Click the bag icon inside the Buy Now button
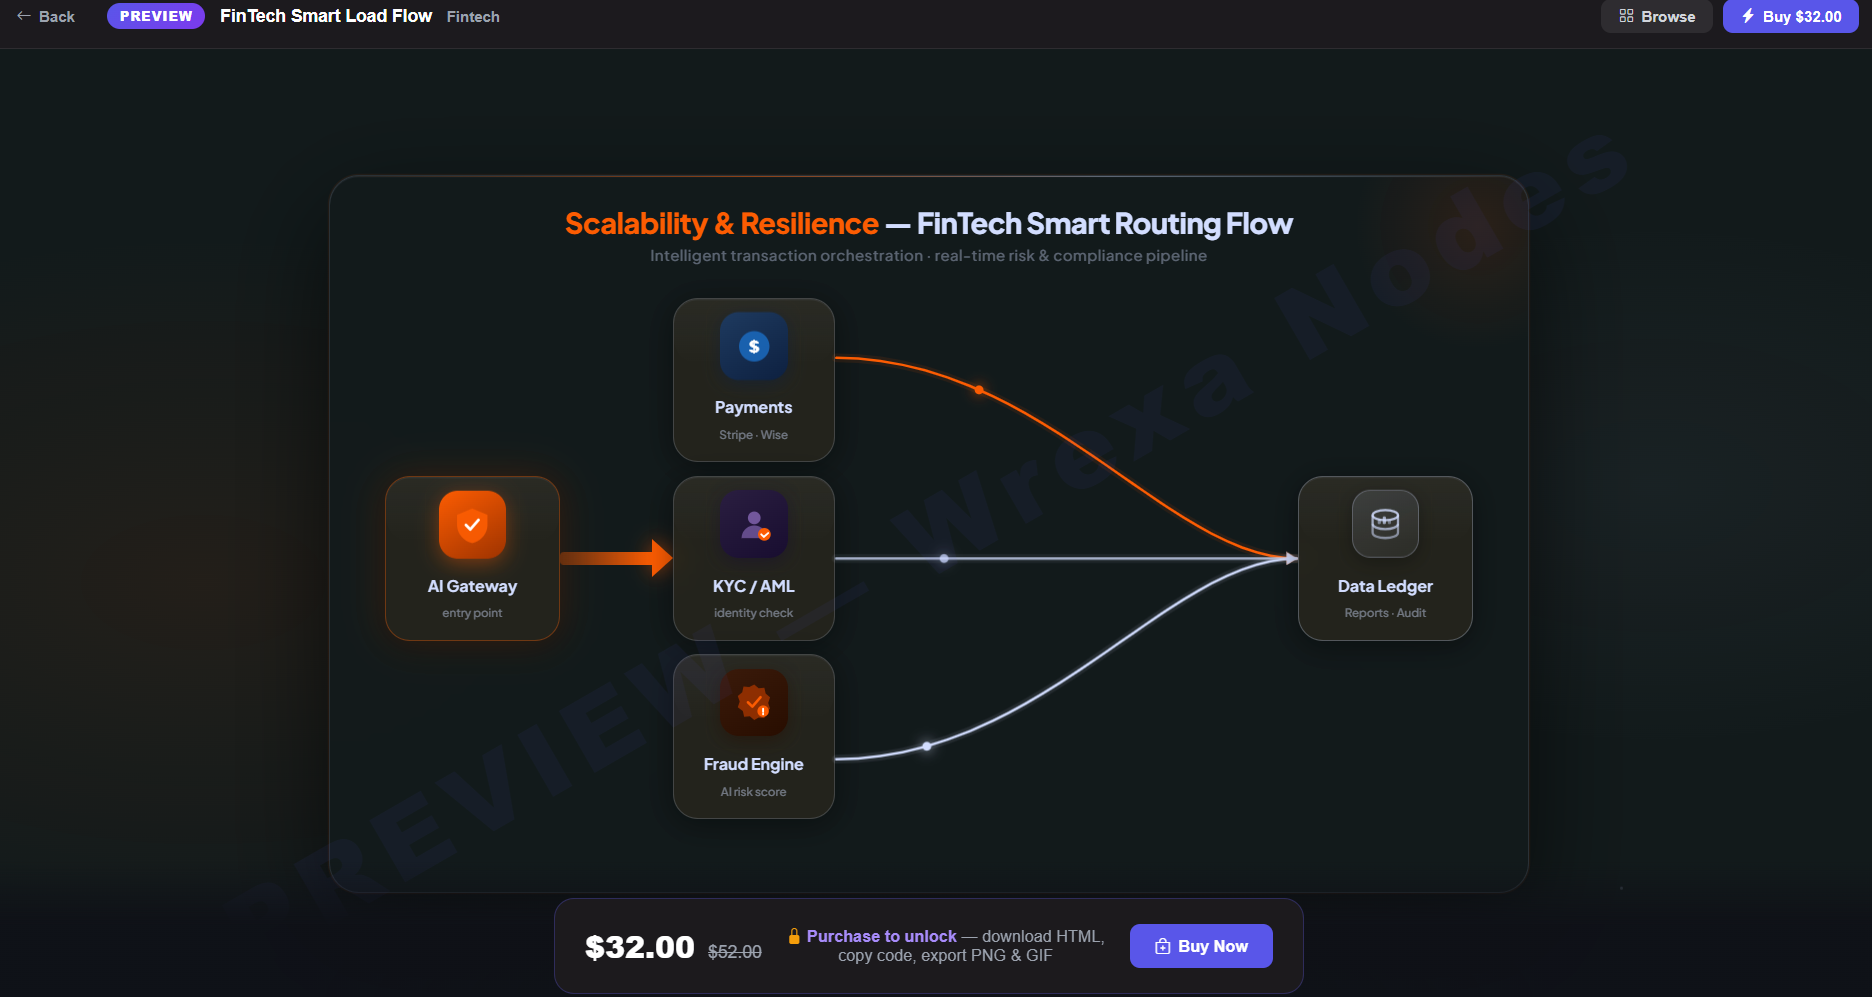This screenshot has height=997, width=1872. (1163, 945)
